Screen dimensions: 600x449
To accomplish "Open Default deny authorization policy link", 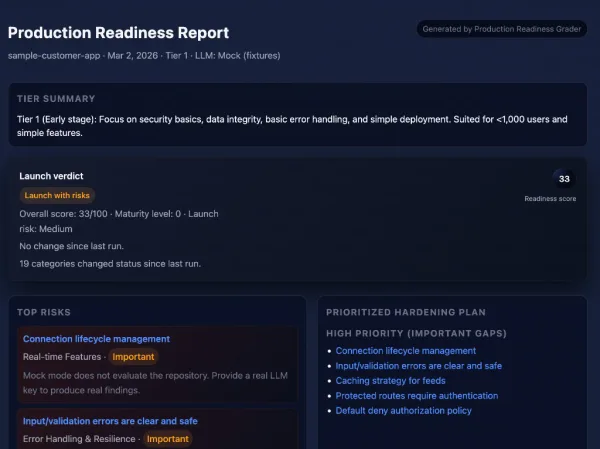I will click(x=403, y=411).
